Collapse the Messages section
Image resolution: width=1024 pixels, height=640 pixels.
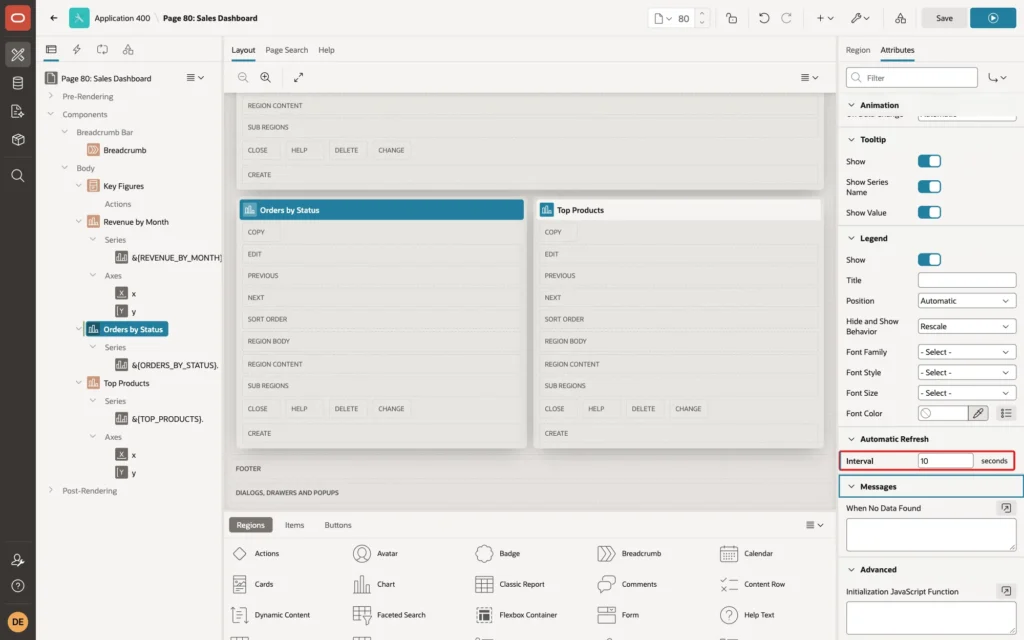pos(852,487)
